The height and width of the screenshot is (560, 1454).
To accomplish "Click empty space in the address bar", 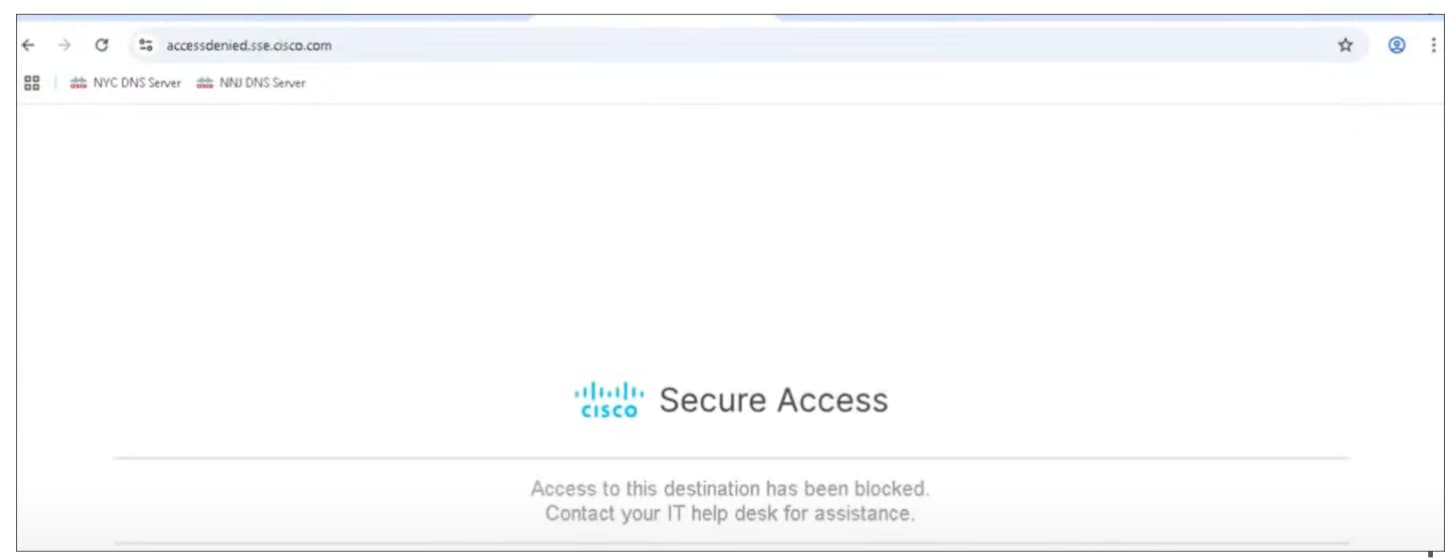I will [x=800, y=45].
